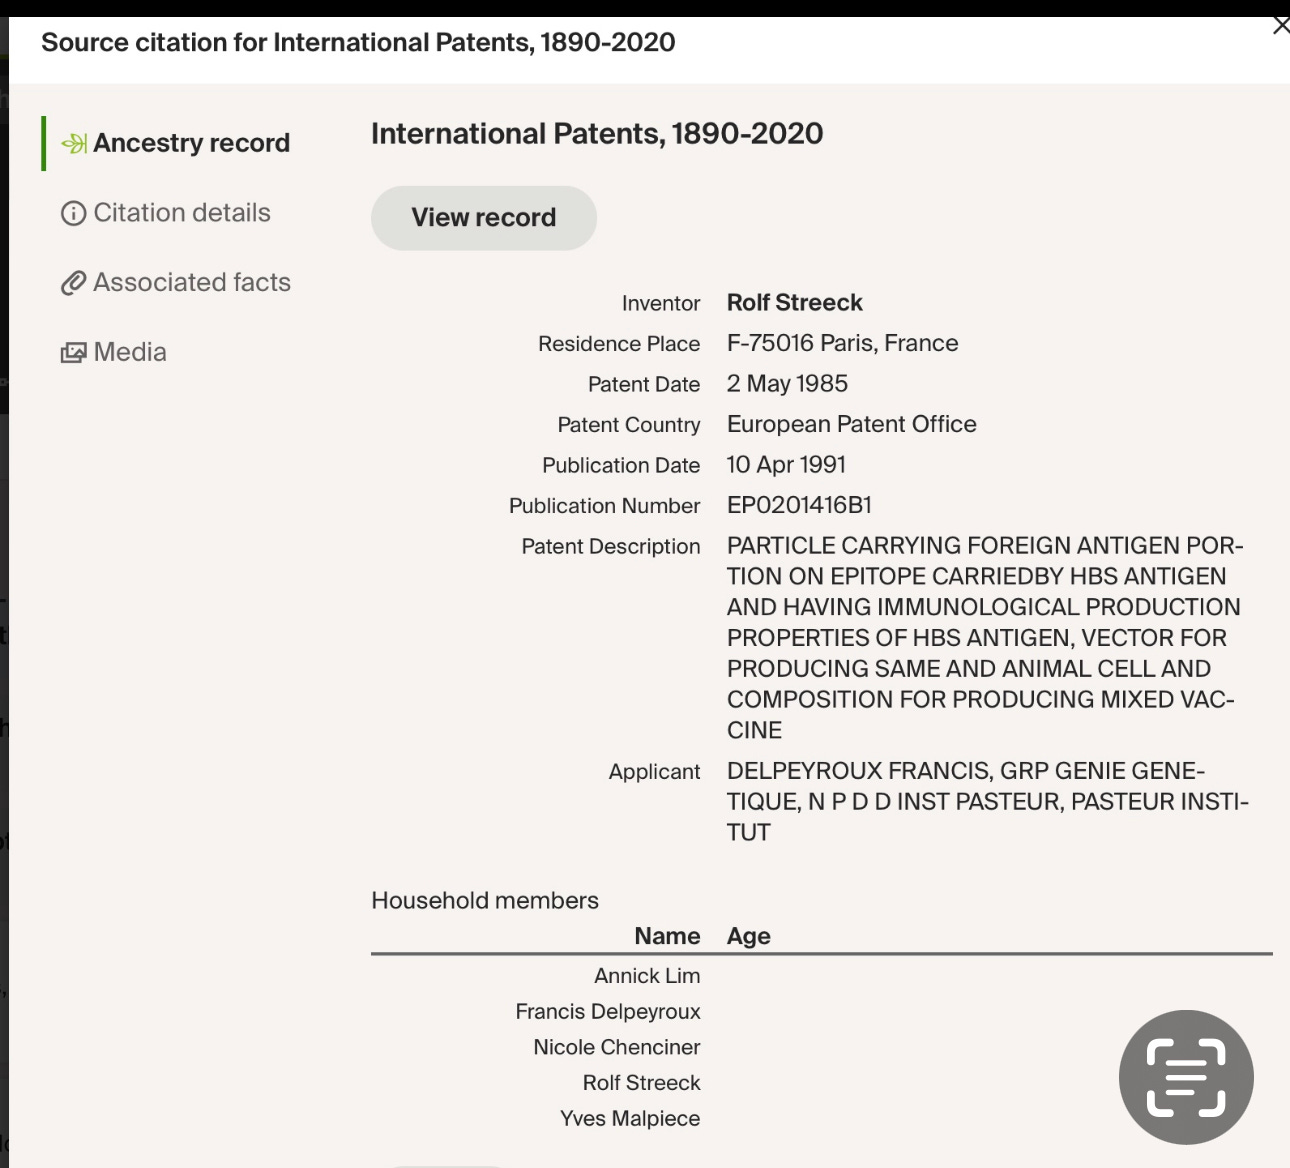Select European Patent Office value
The height and width of the screenshot is (1168, 1290).
pos(851,424)
